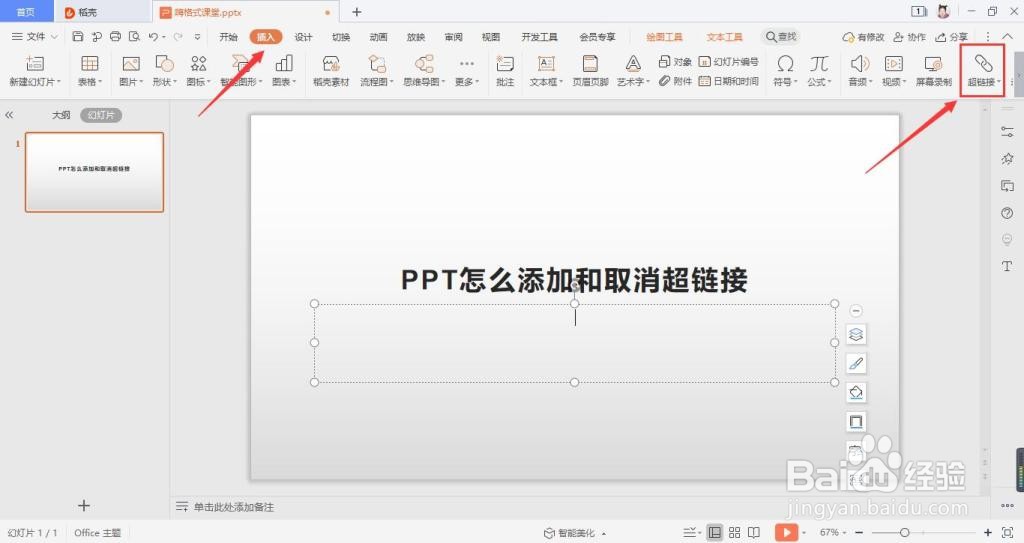This screenshot has height=543, width=1024.
Task: Switch panel to 大纲 outline view
Action: (x=61, y=115)
